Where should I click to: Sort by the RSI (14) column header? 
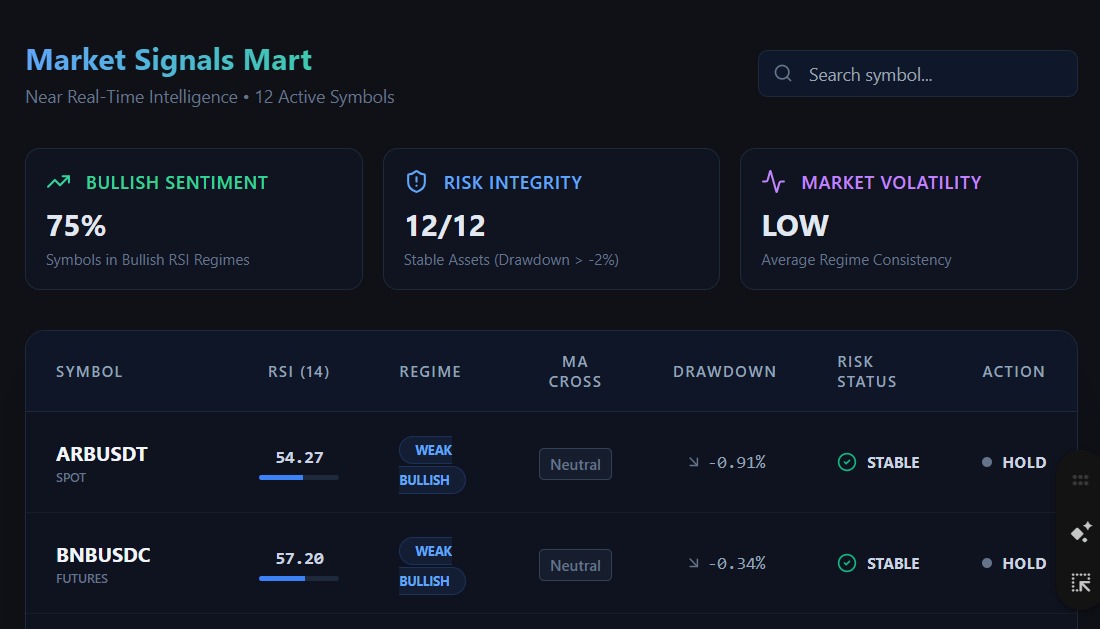[x=298, y=372]
